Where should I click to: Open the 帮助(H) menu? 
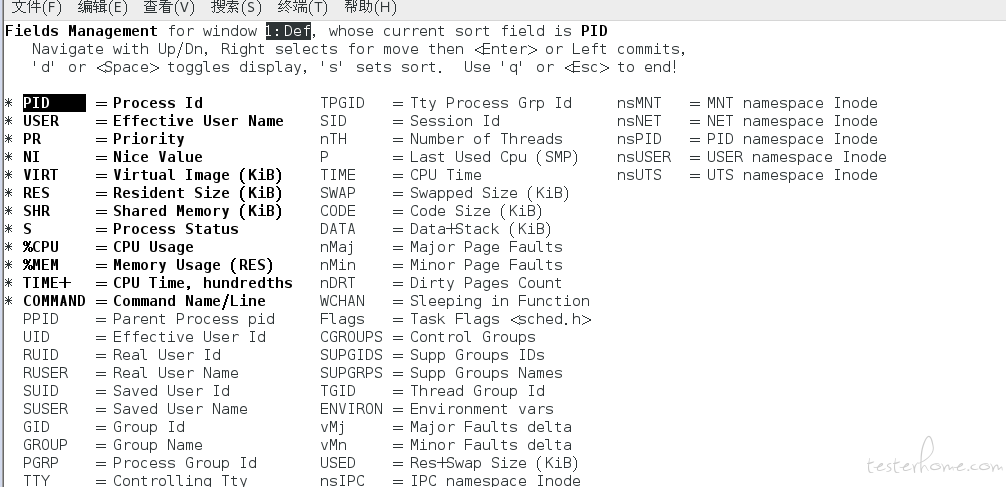coord(370,8)
